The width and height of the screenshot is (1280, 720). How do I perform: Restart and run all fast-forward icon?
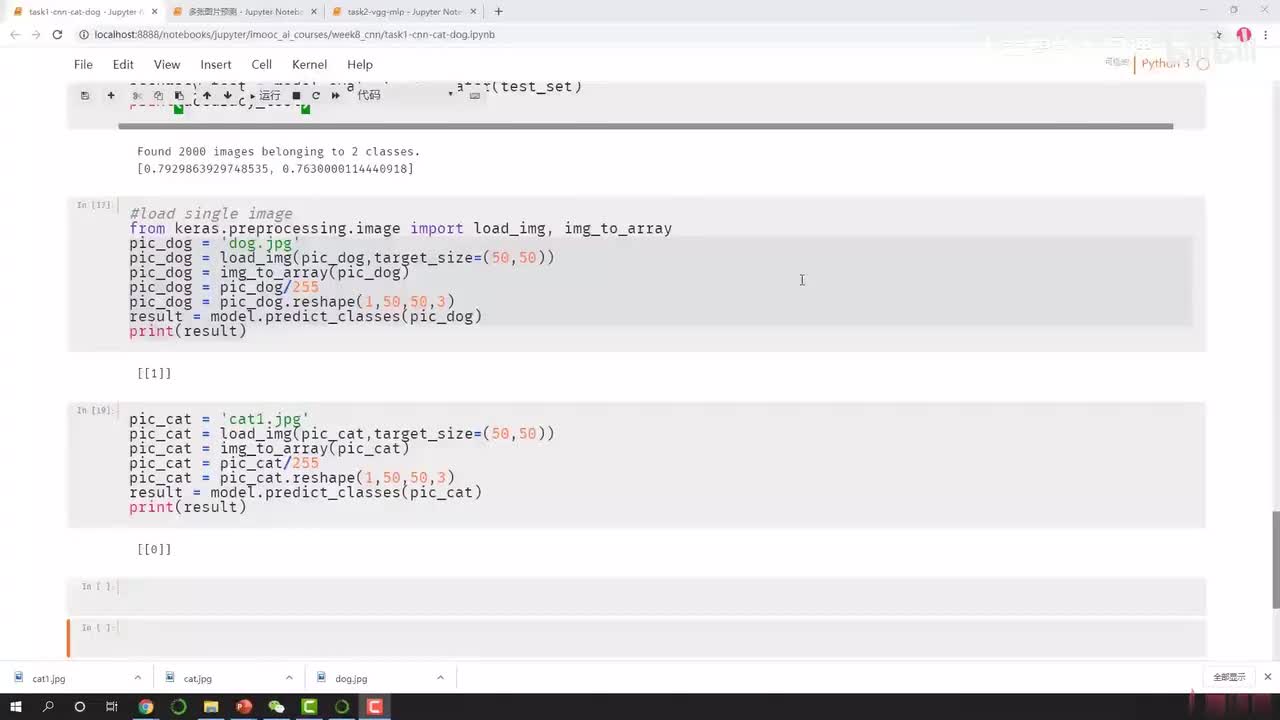pos(336,96)
